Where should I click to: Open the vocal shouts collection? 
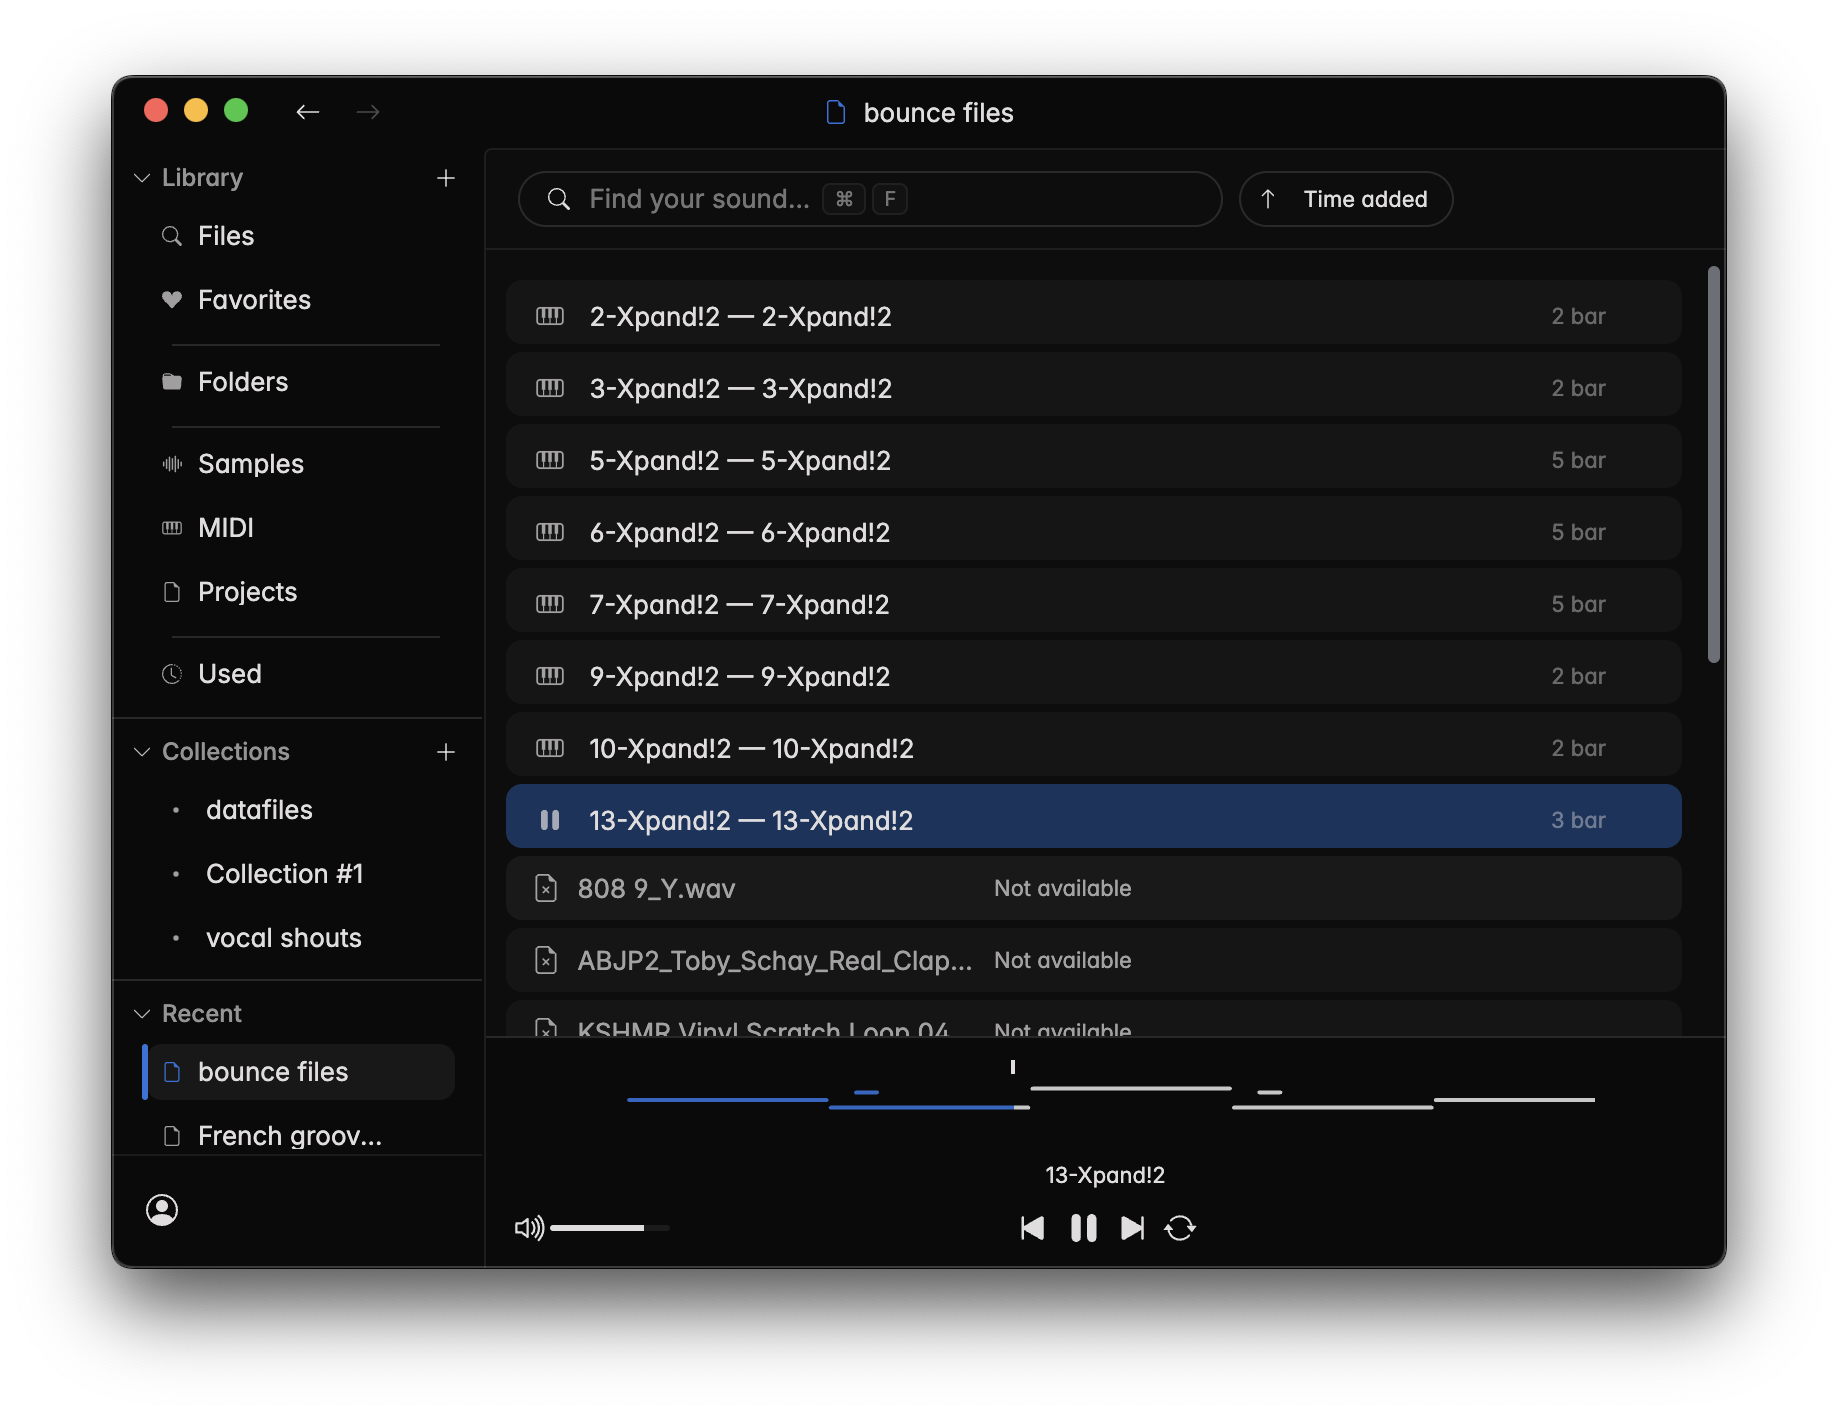[x=283, y=938]
